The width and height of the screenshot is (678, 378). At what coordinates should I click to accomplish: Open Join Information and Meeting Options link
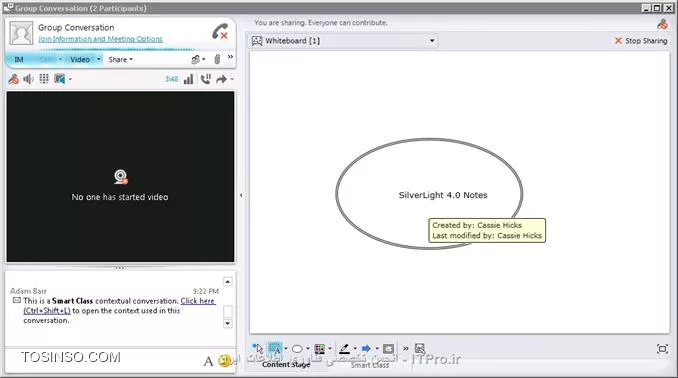[x=100, y=39]
